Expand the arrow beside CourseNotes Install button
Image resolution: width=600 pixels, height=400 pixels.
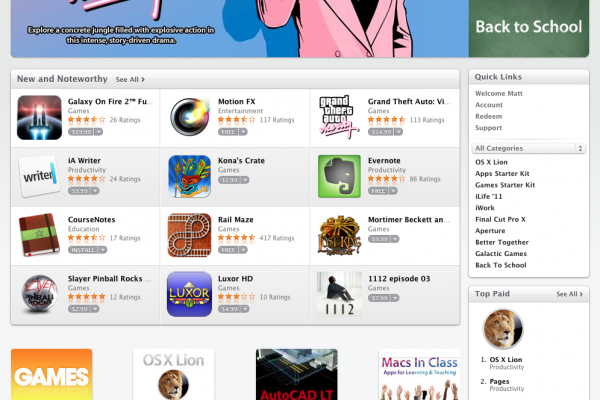103,250
